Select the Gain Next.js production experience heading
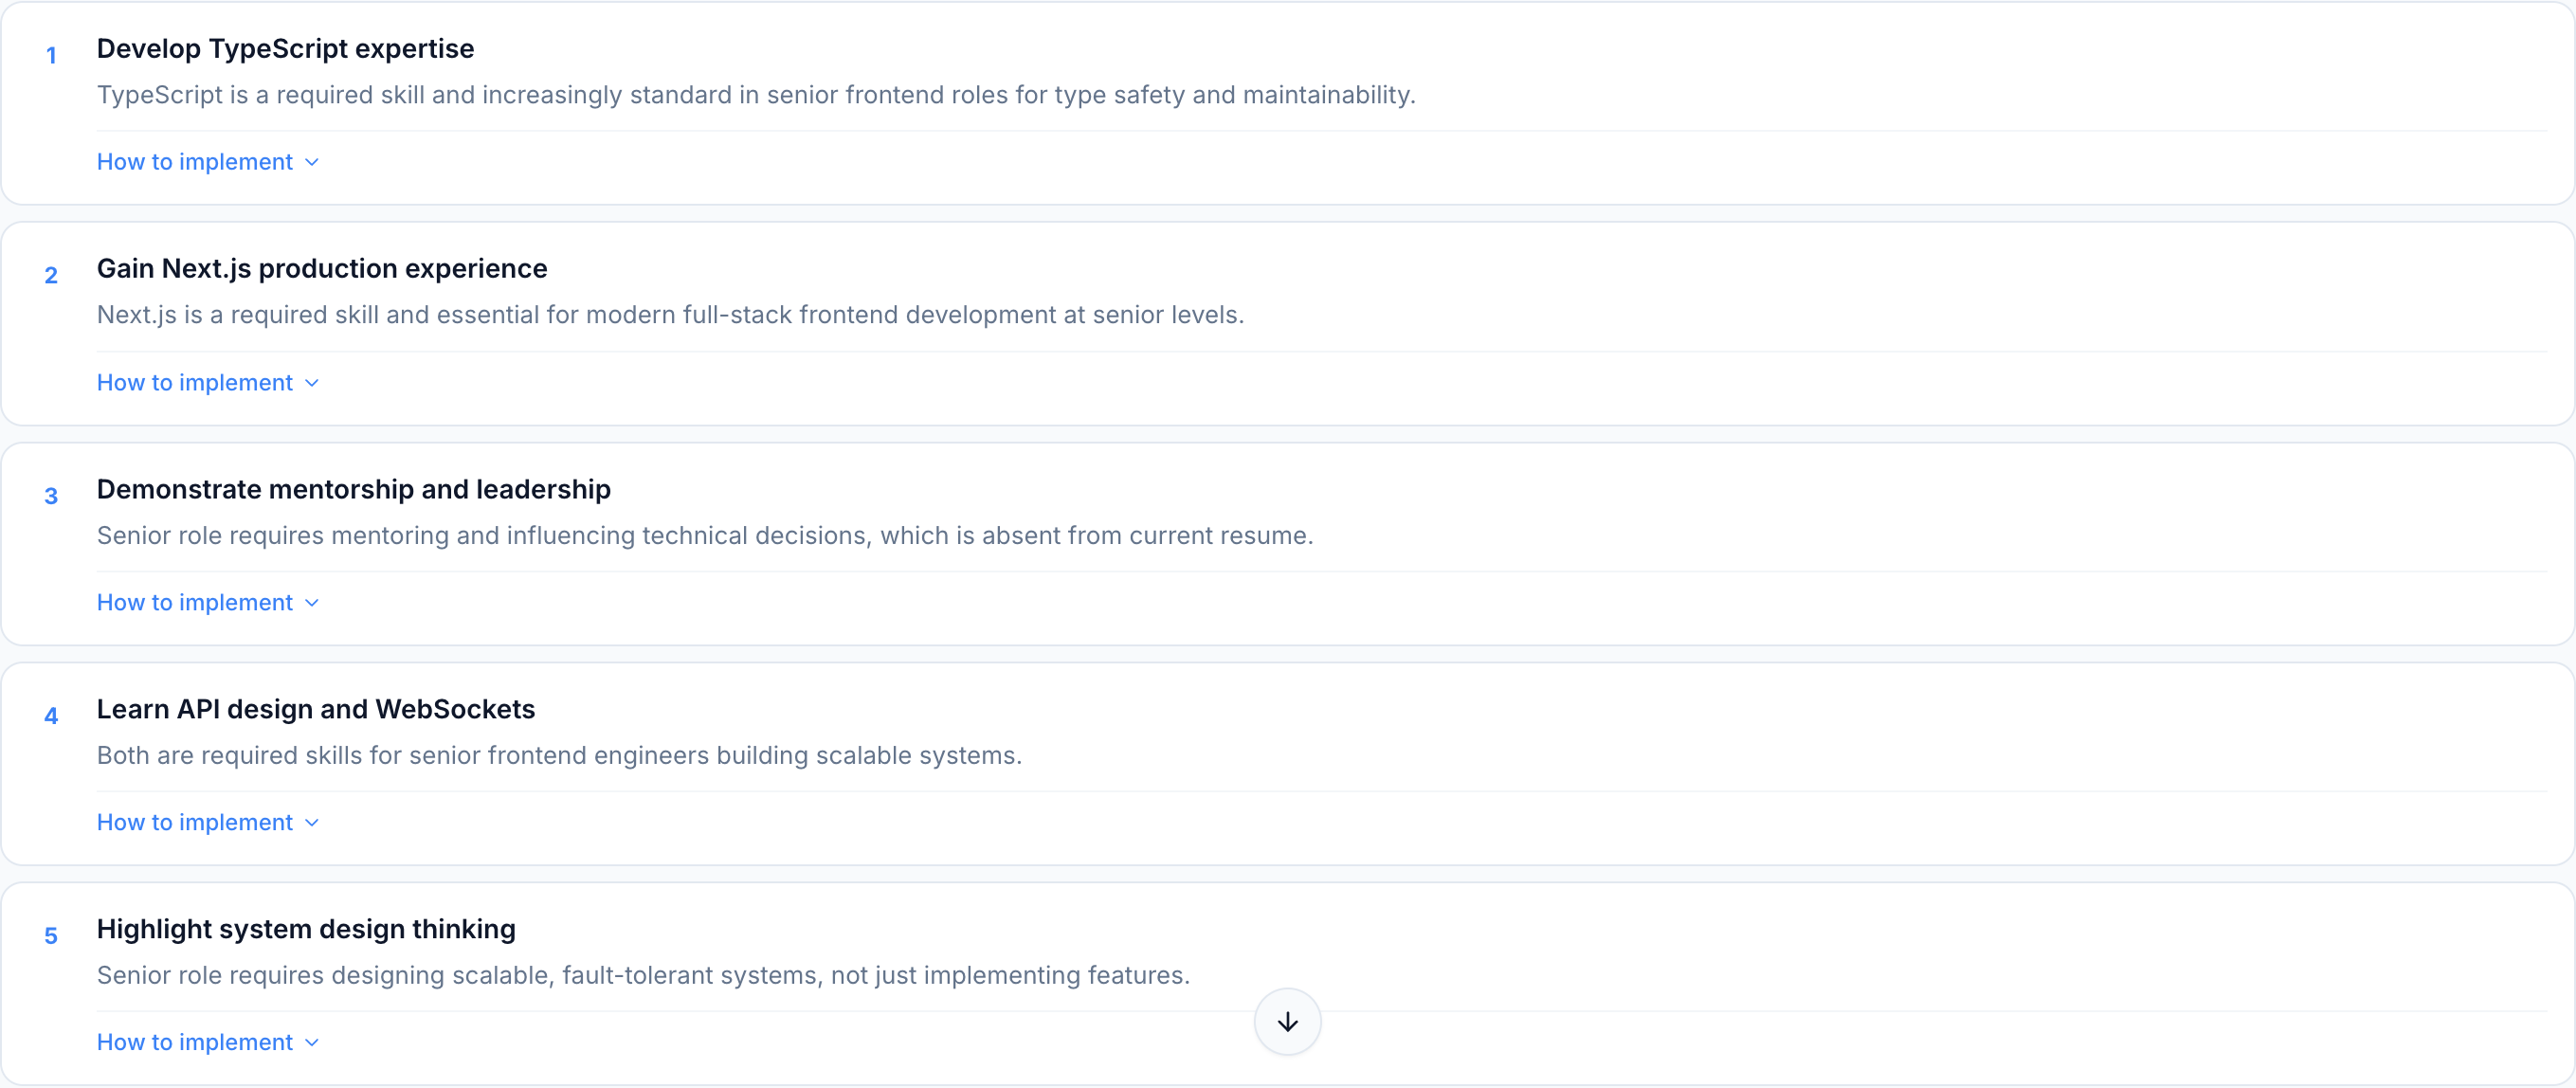Image resolution: width=2576 pixels, height=1088 pixels. 321,268
